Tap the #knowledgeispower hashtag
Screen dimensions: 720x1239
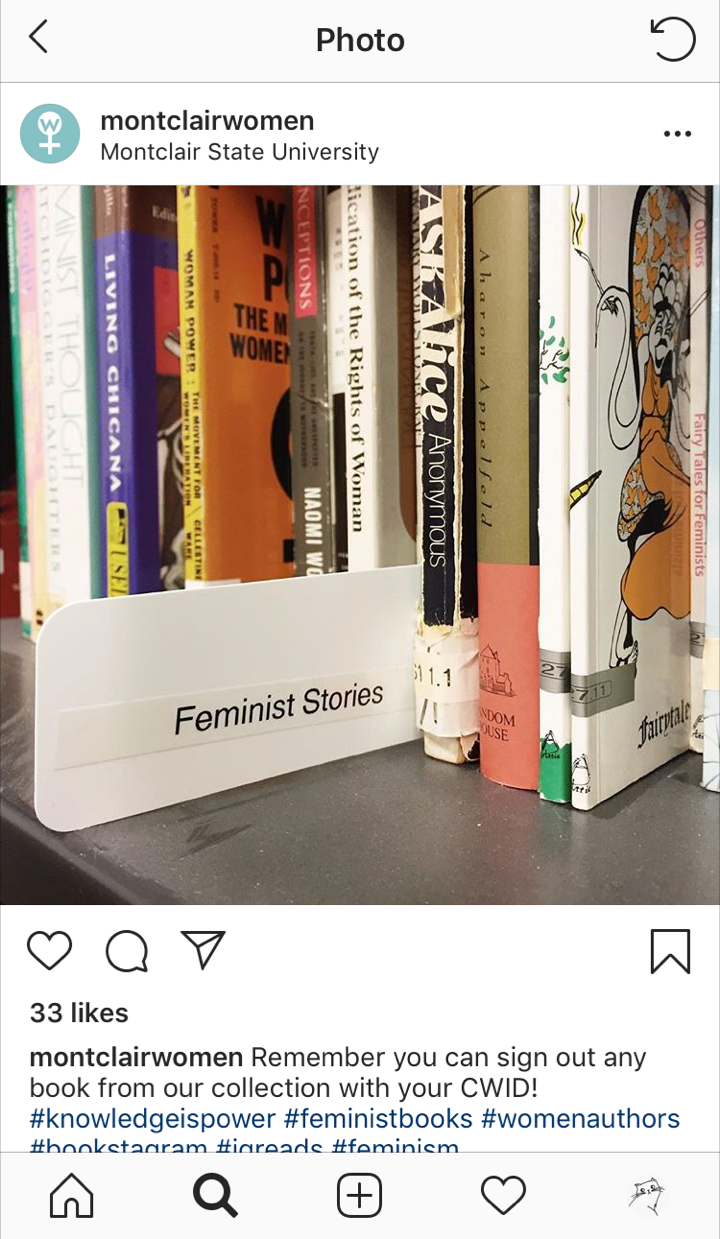(x=152, y=1118)
